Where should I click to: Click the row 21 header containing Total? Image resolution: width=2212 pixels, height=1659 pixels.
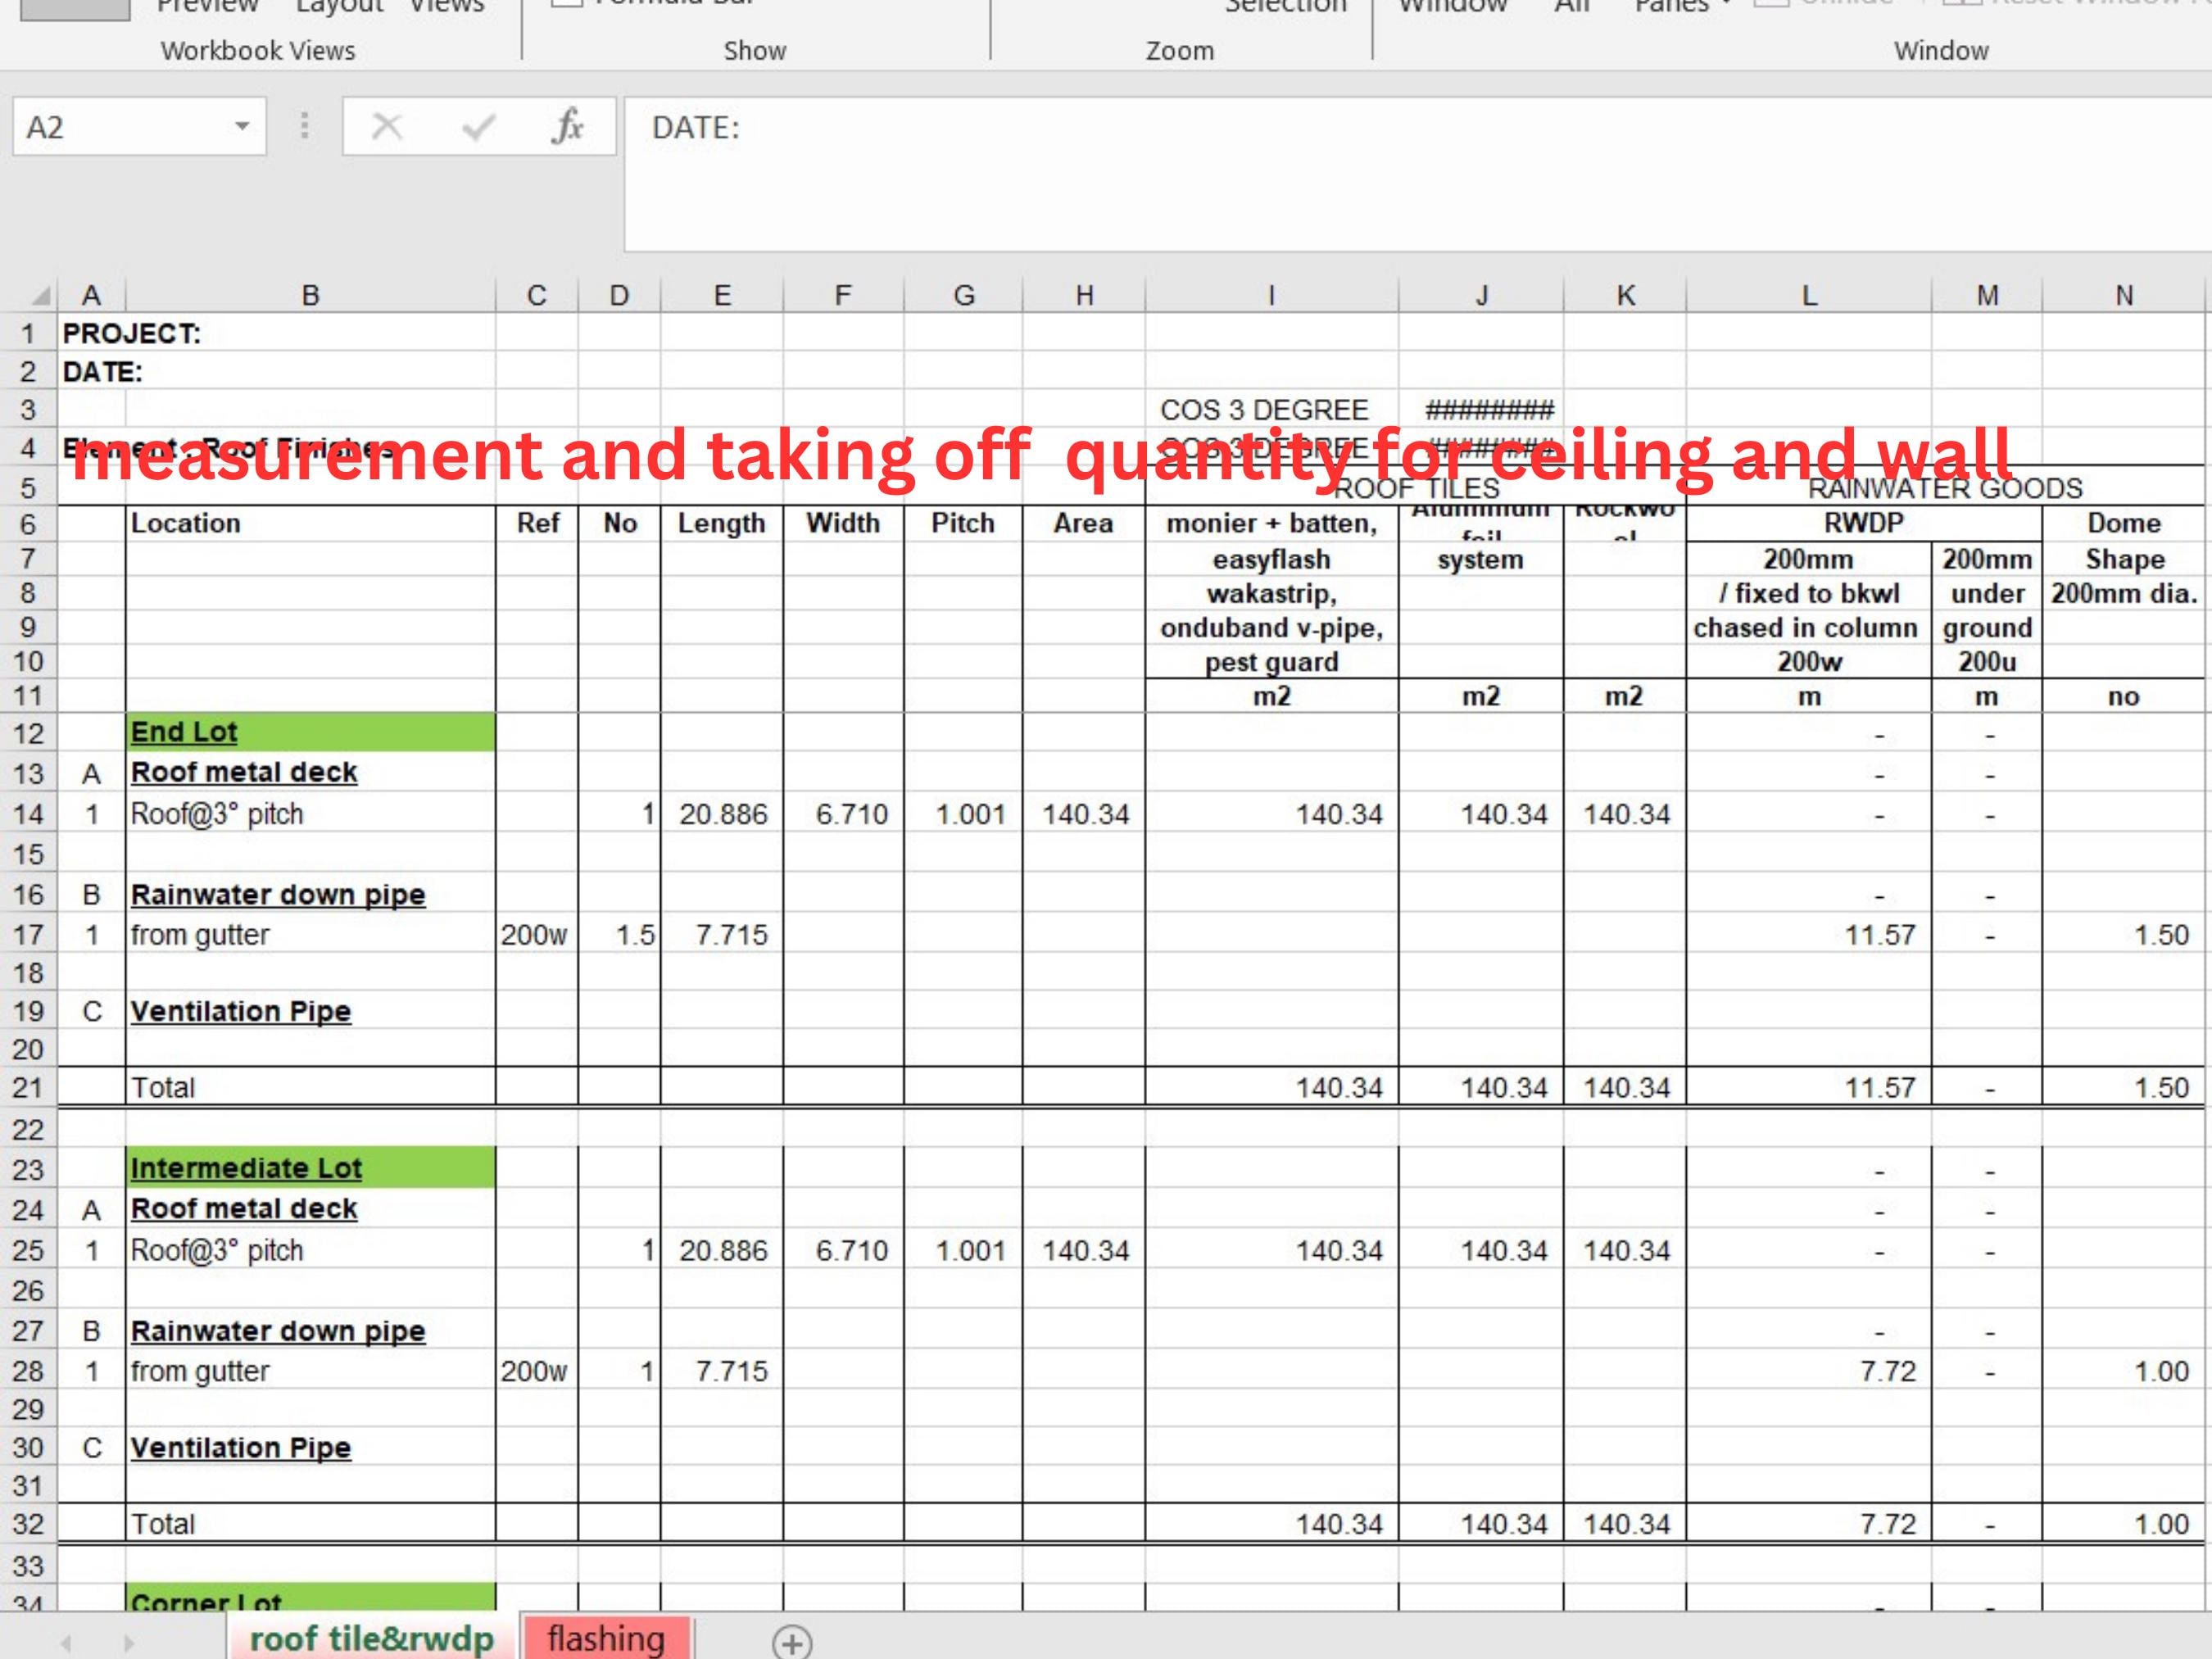pyautogui.click(x=29, y=1087)
